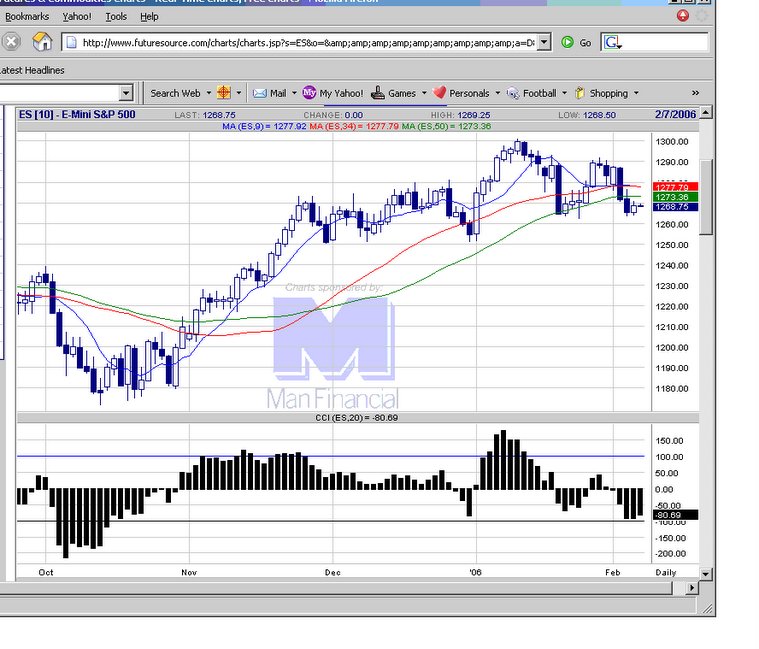Image resolution: width=759 pixels, height=649 pixels.
Task: Click the Go button label
Action: (x=585, y=43)
